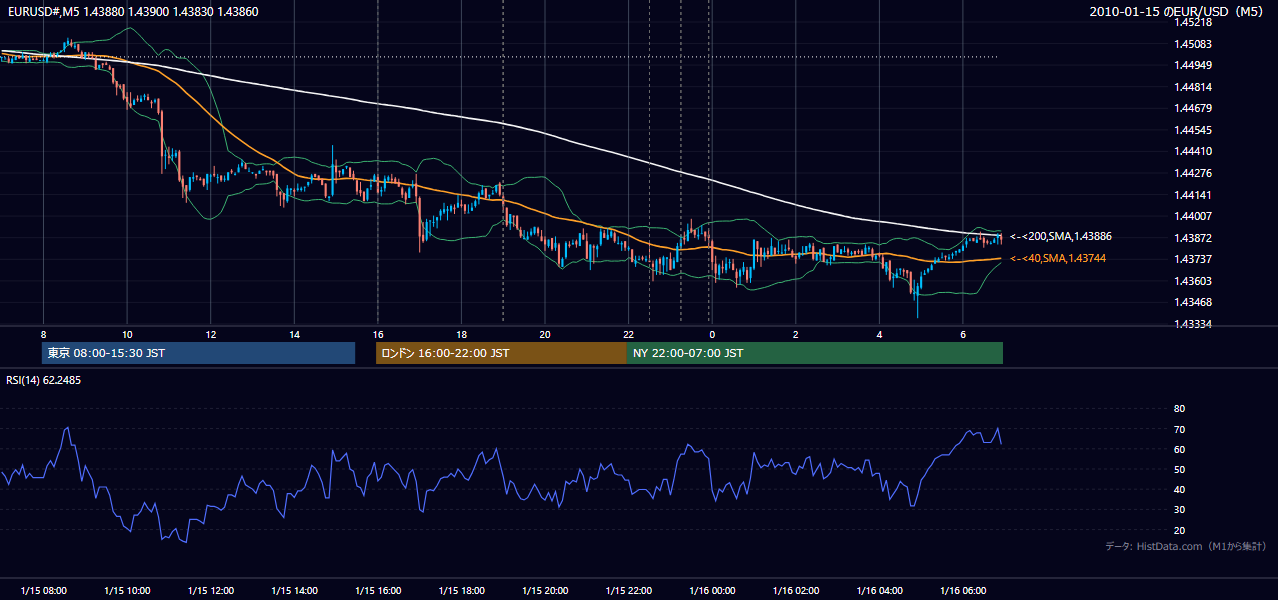This screenshot has height=600, width=1278.
Task: Click price axis value 1.45218
Action: [1193, 22]
